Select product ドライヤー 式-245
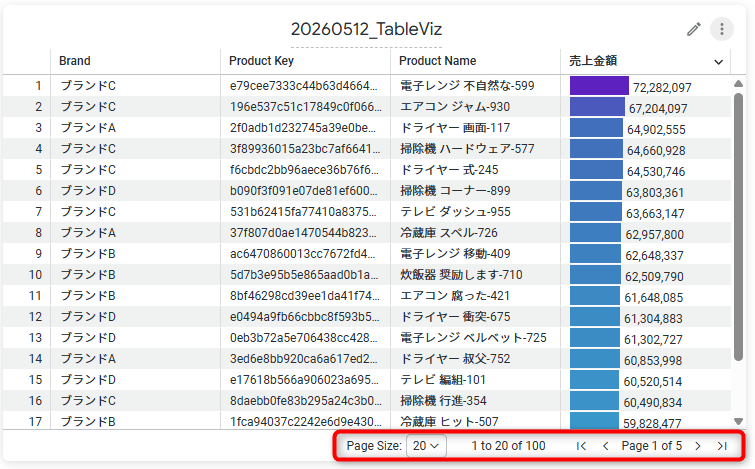Screen dimensions: 755x469 [x=449, y=169]
